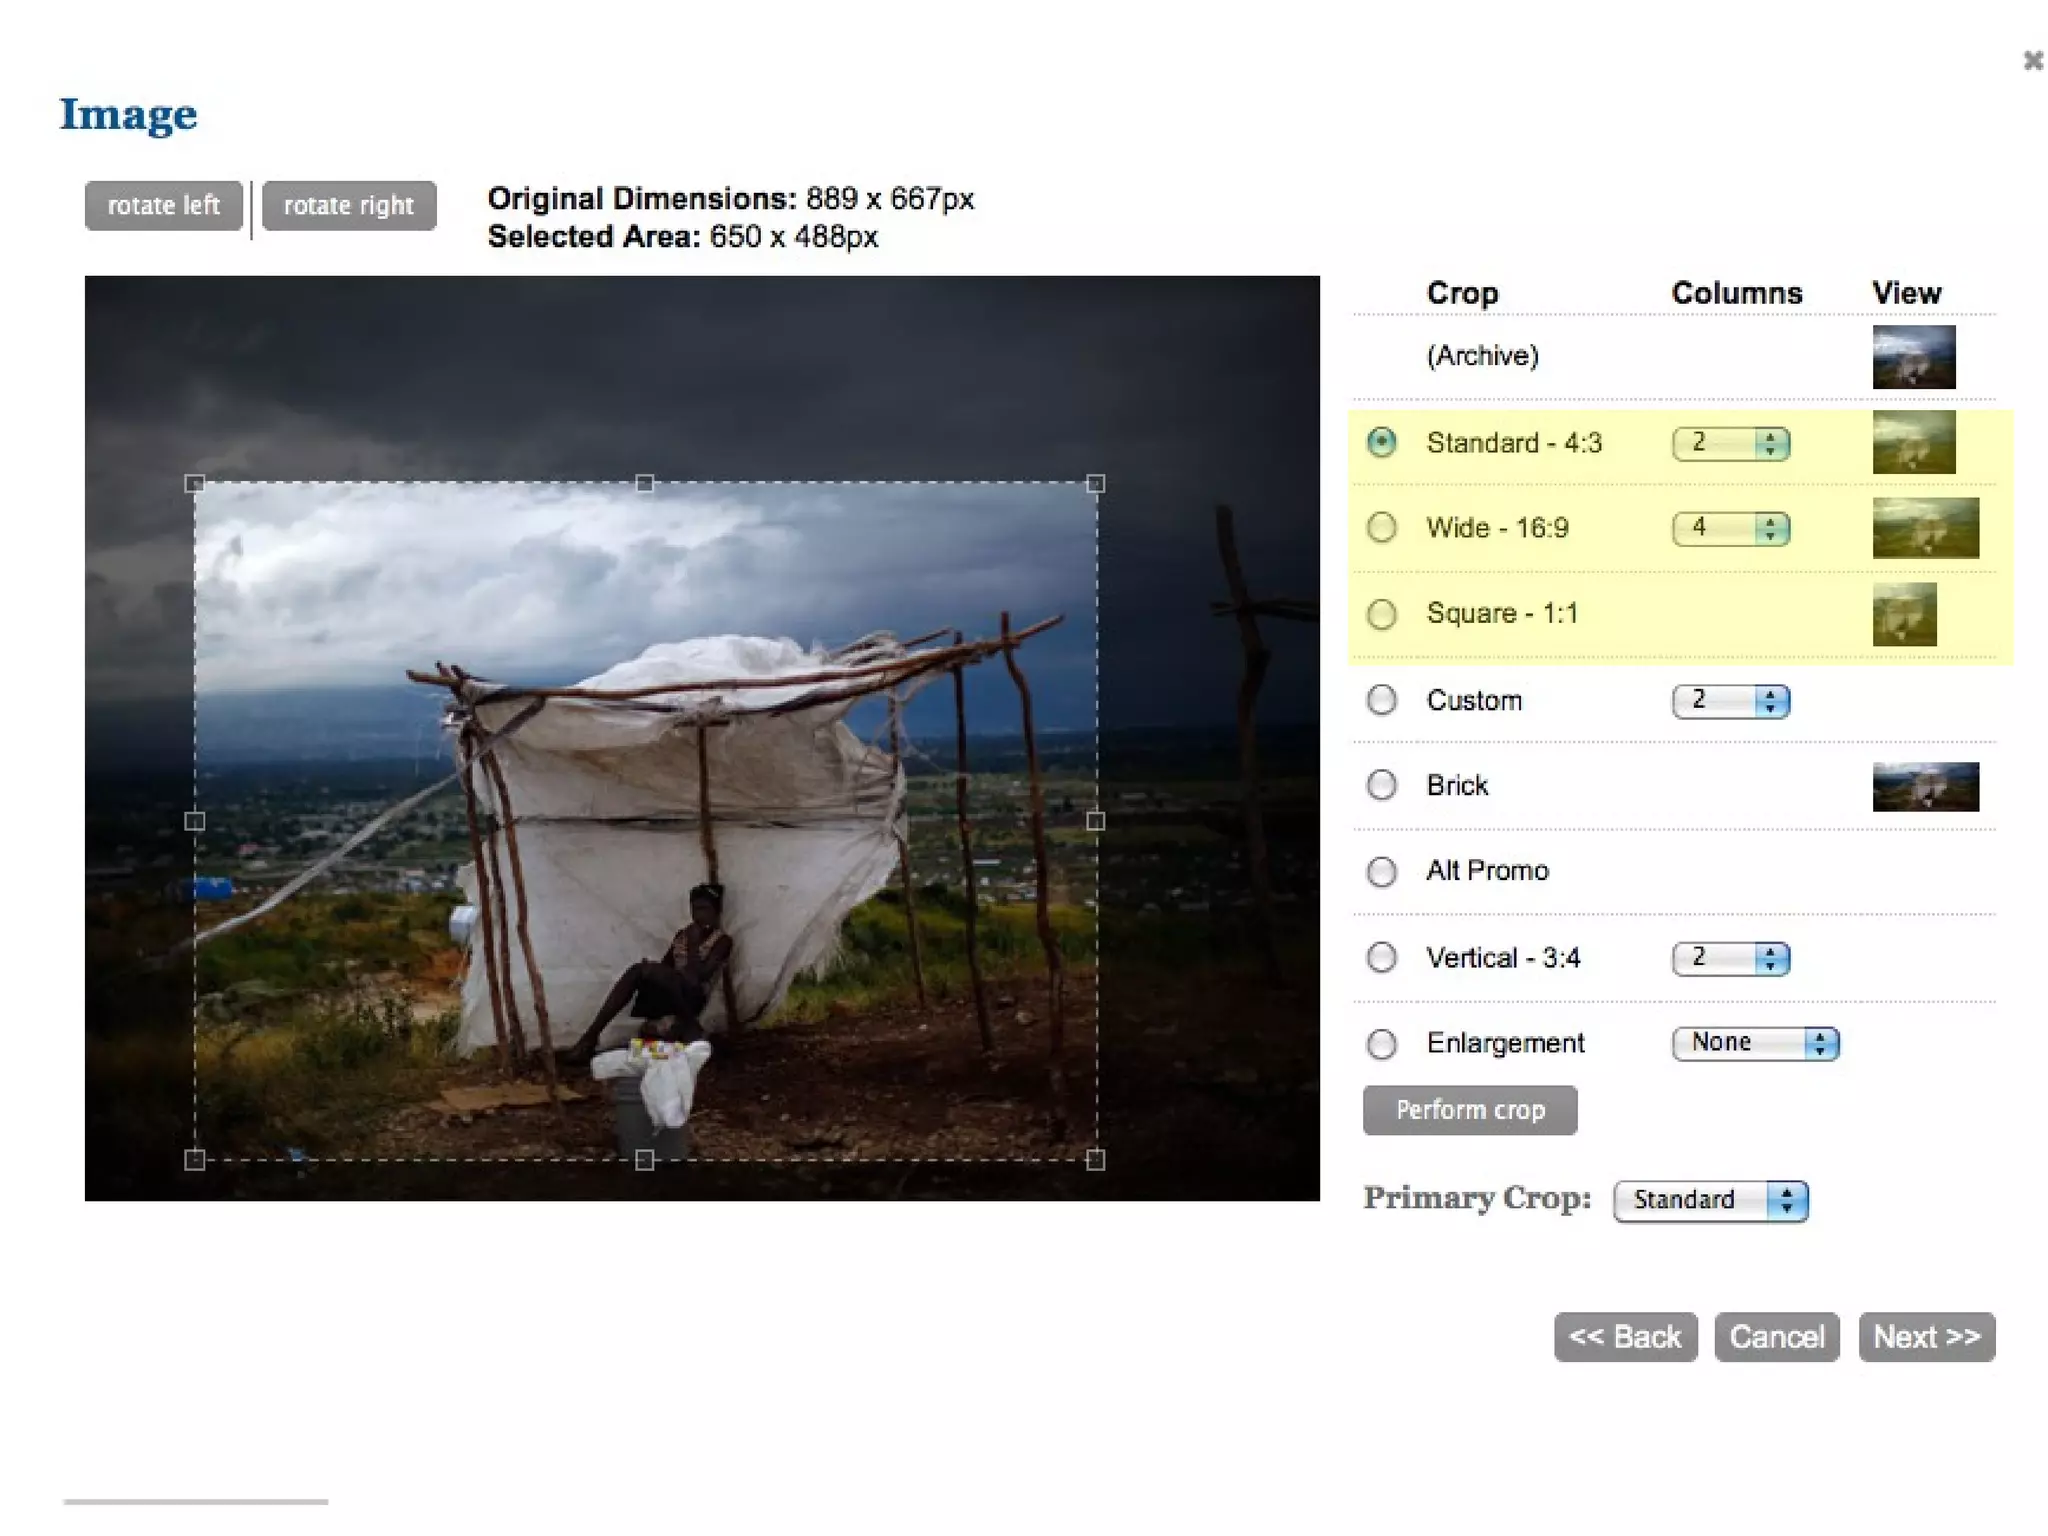Click the Brick crop preview thumbnail
The image size is (2048, 1536).
pos(1924,786)
